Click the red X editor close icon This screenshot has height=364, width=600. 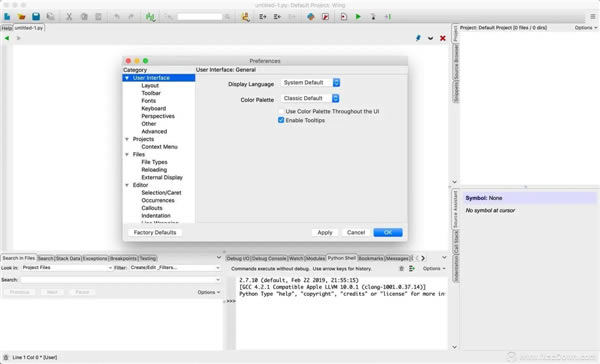tap(443, 38)
